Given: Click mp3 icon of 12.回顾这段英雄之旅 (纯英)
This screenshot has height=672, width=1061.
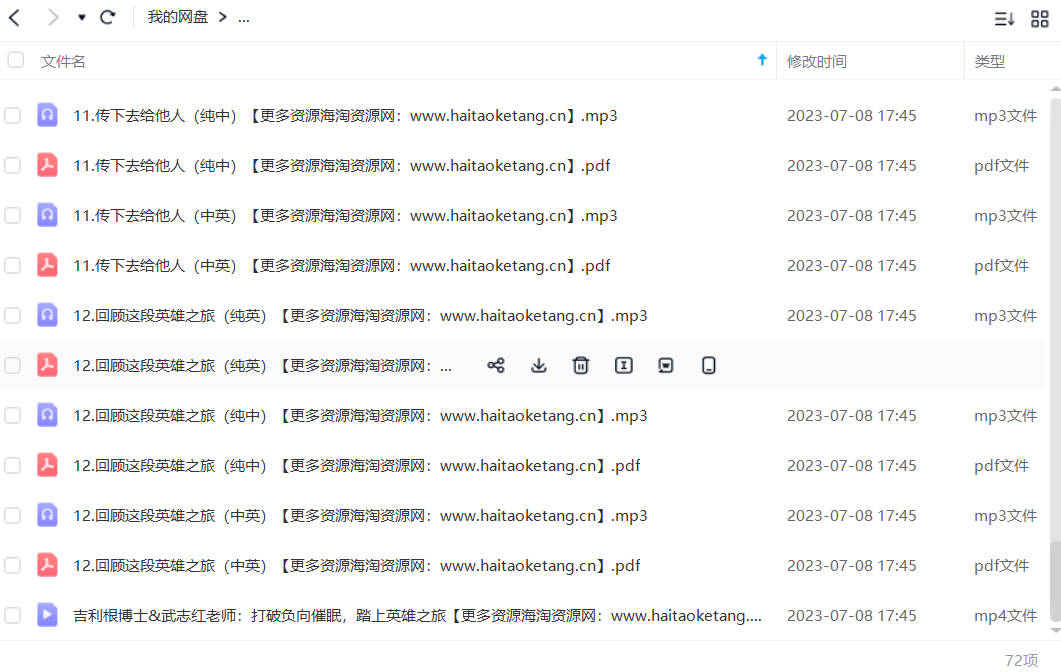Looking at the screenshot, I should coord(47,315).
